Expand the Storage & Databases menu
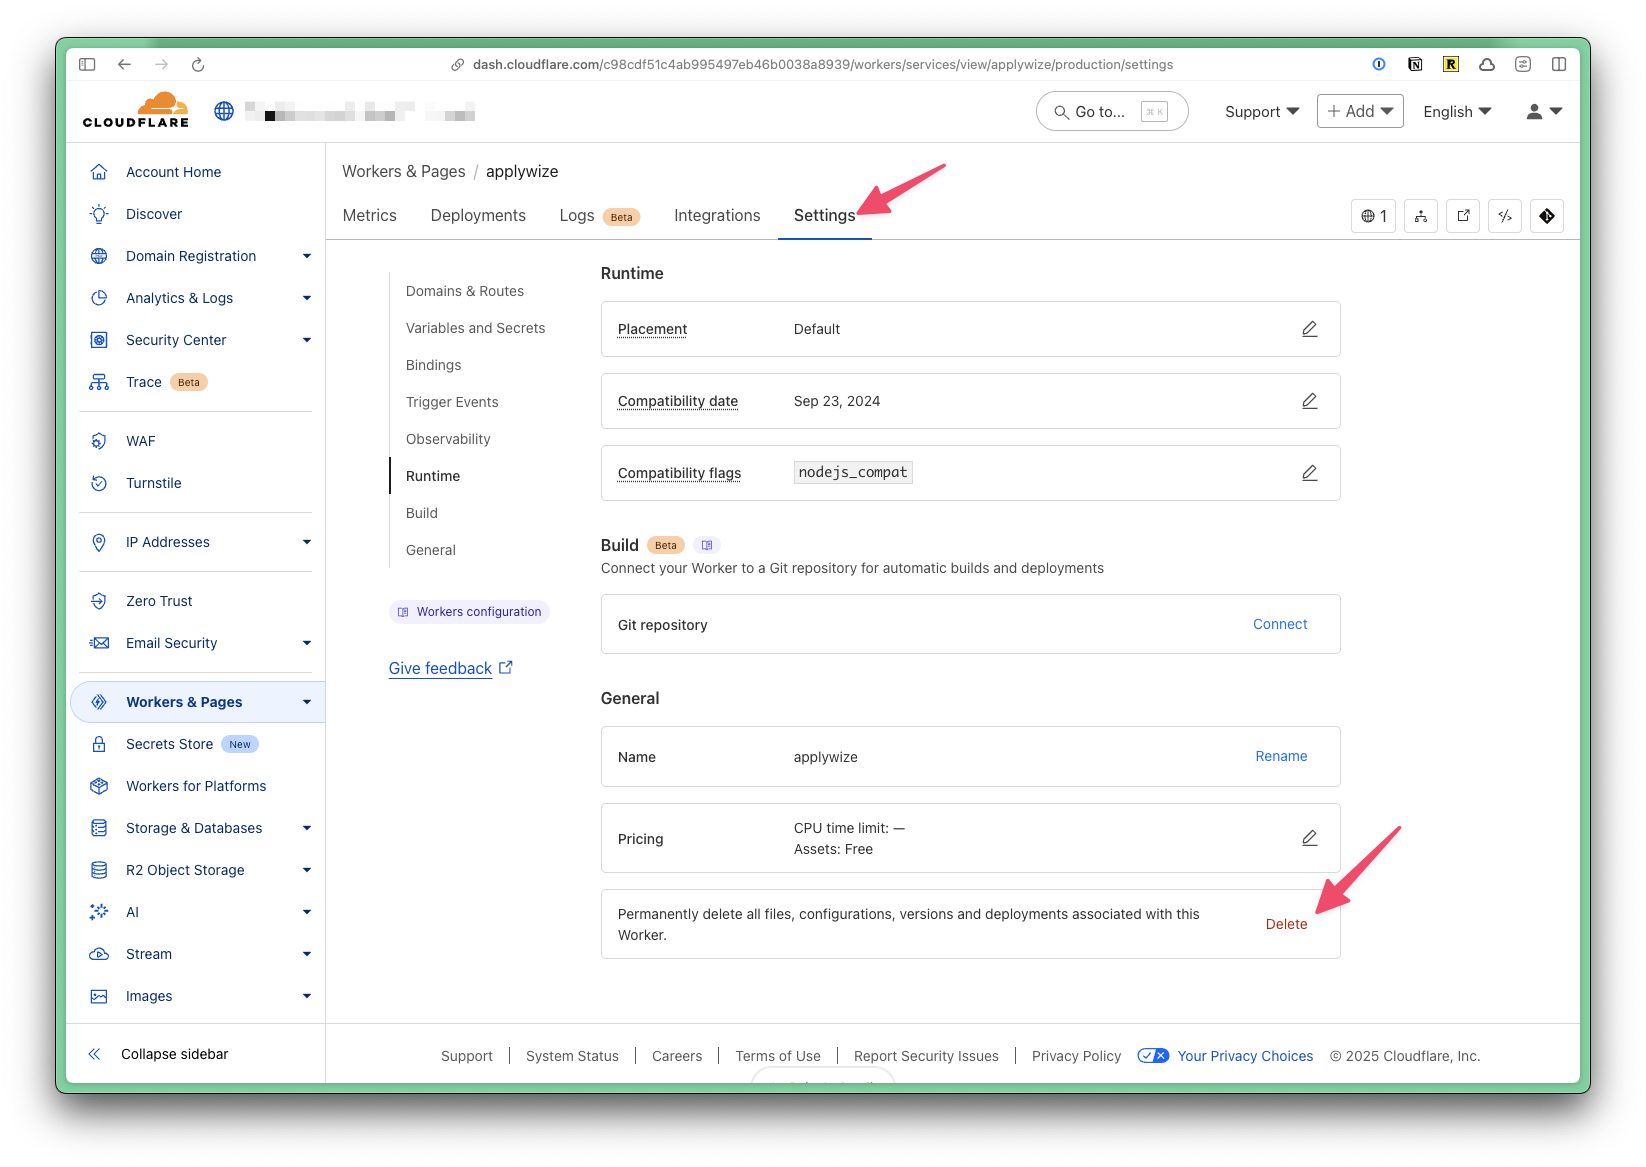The width and height of the screenshot is (1646, 1167). click(306, 828)
